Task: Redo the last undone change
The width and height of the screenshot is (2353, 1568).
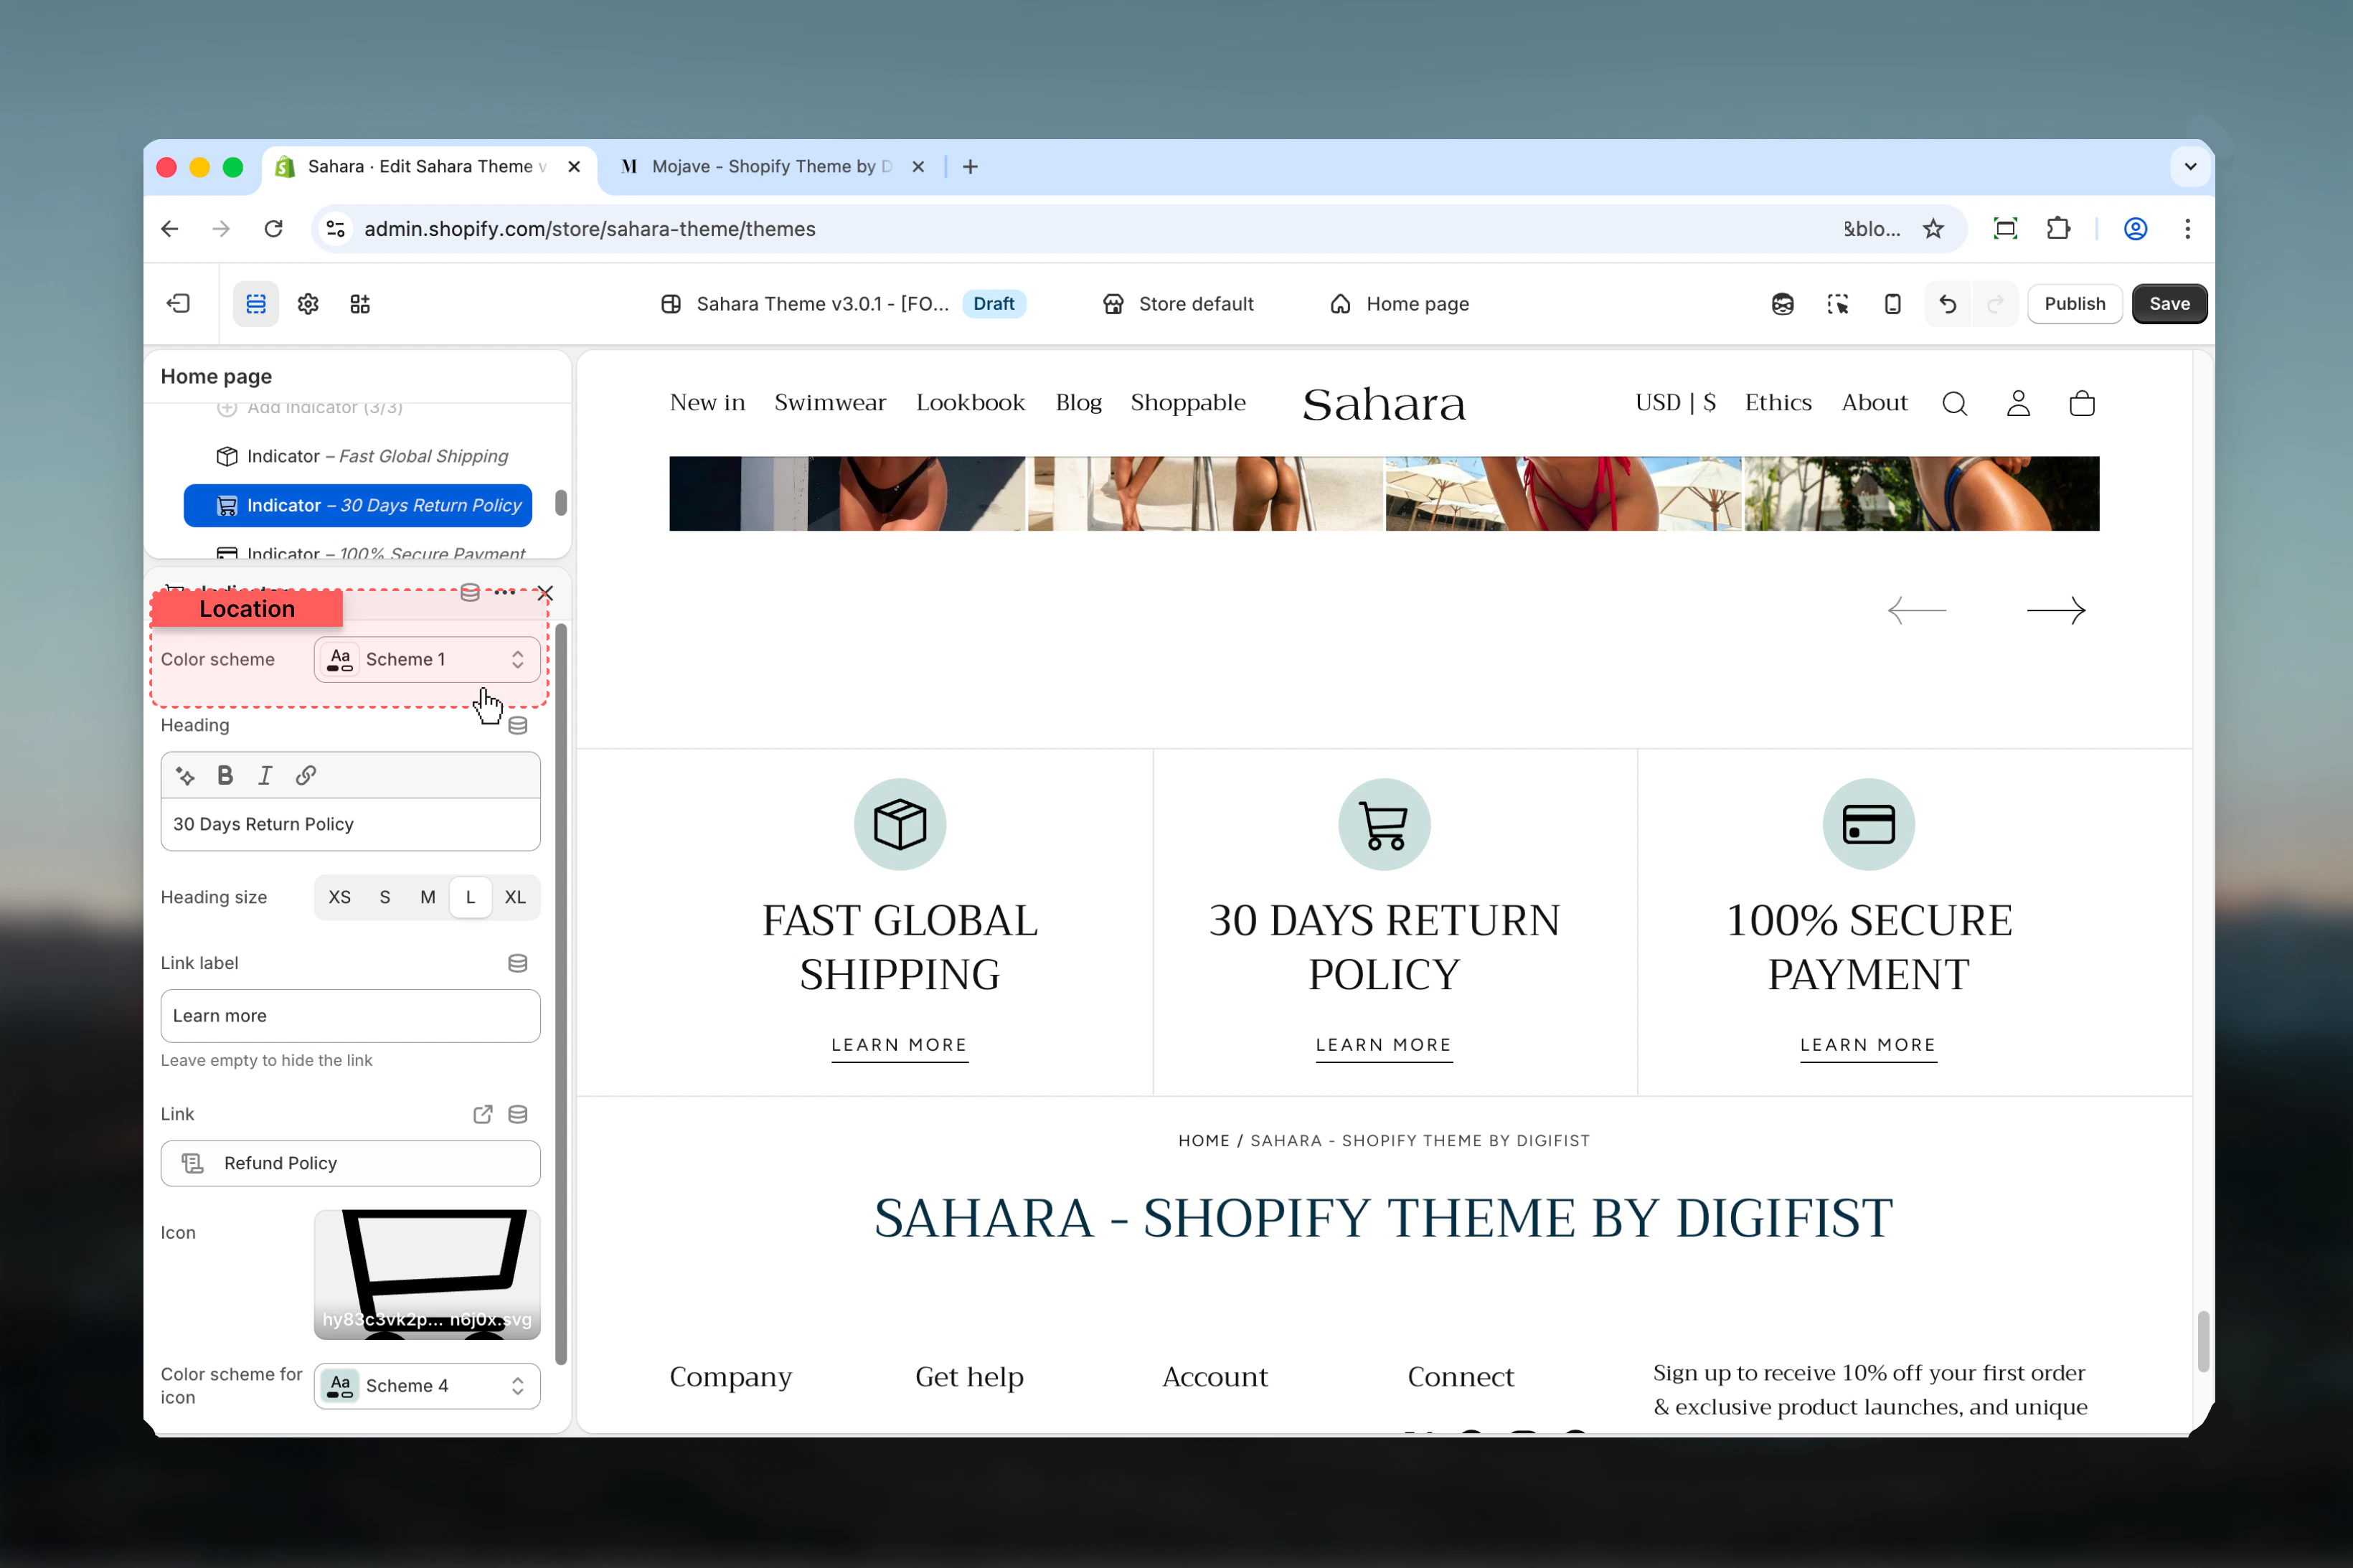Action: [1995, 304]
